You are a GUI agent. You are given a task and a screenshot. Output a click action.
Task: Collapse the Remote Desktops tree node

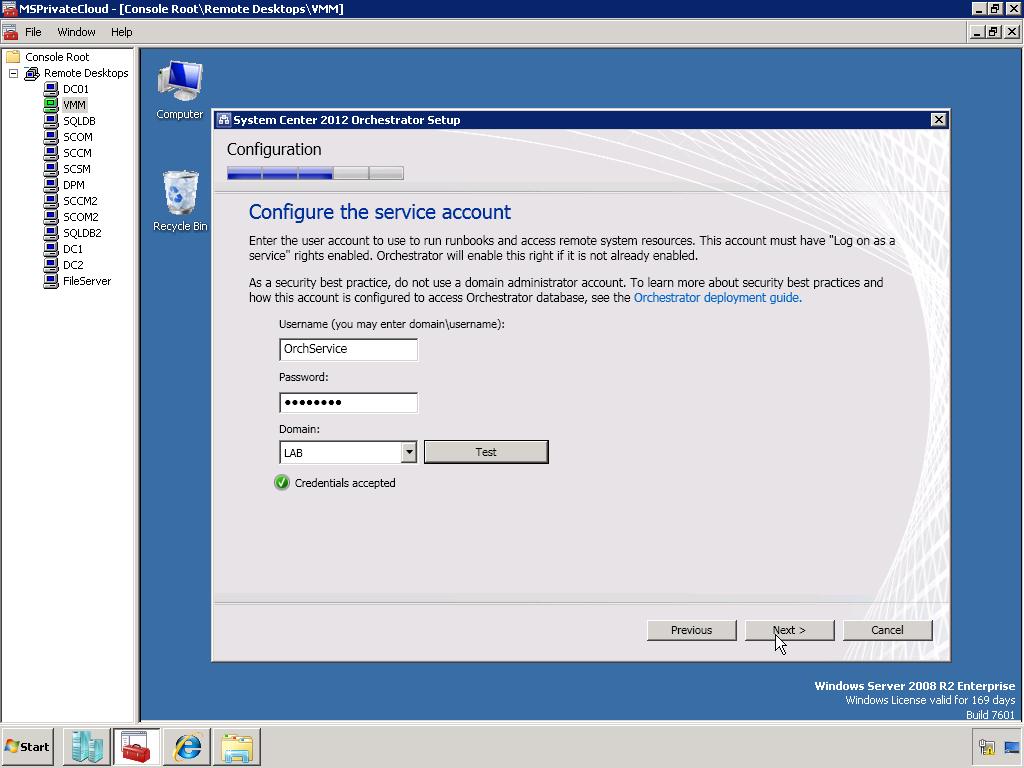(x=13, y=73)
